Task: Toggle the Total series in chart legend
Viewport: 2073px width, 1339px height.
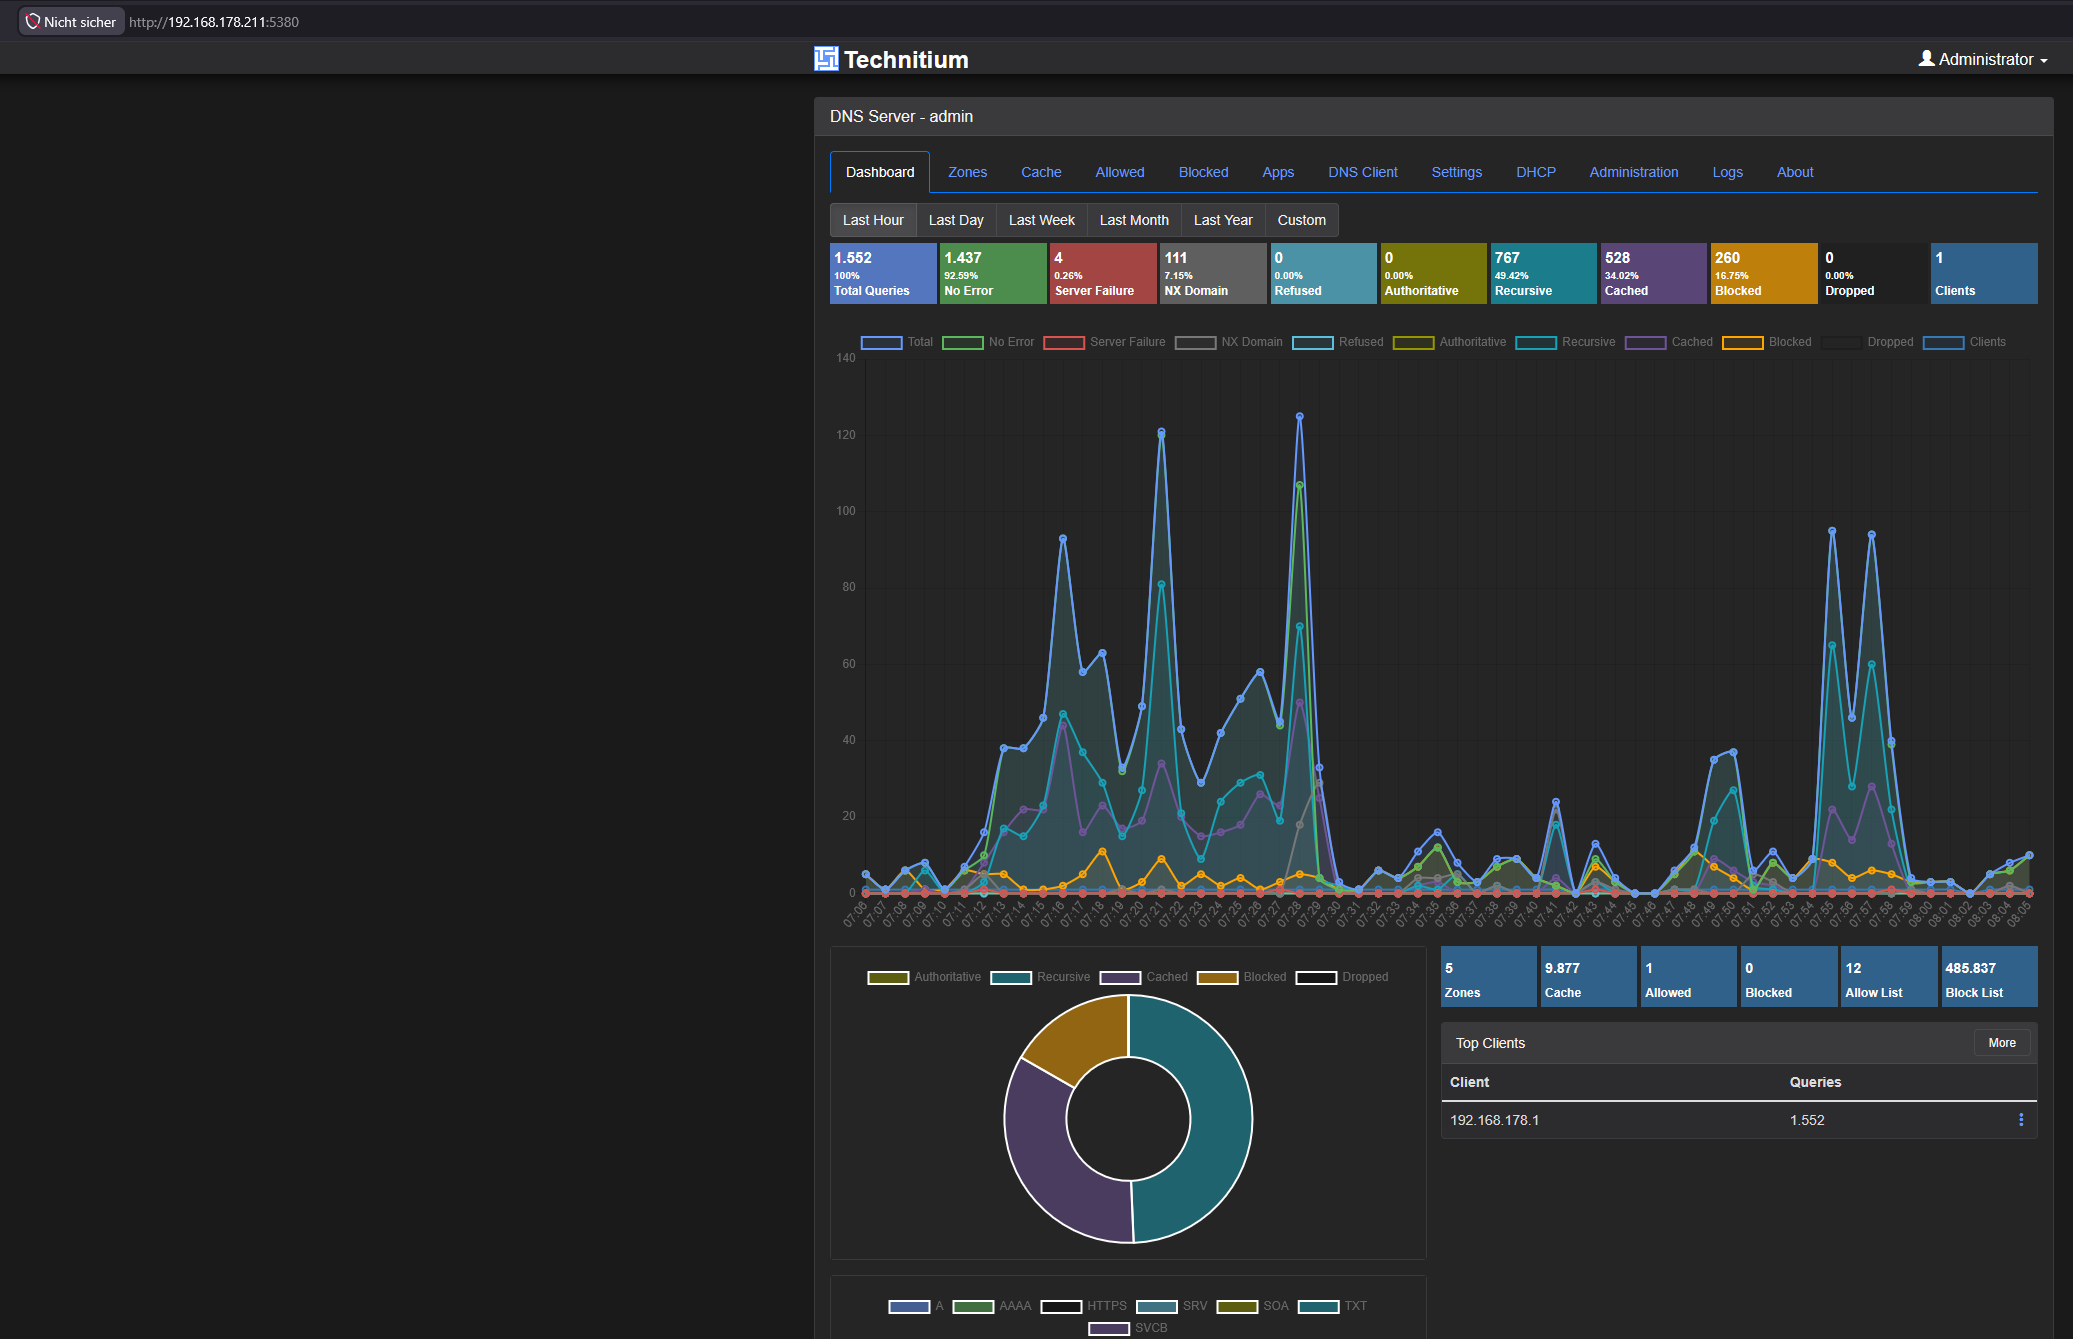Action: click(x=897, y=342)
